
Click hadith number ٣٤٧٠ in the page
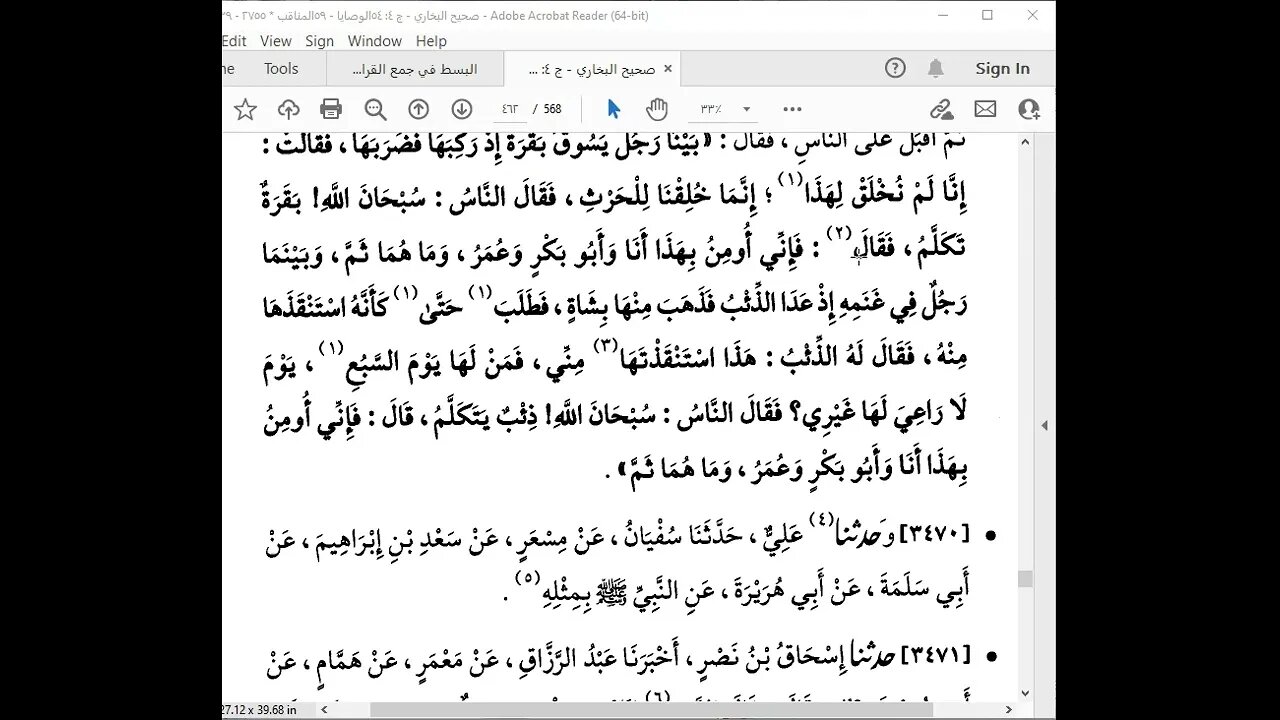tap(935, 535)
